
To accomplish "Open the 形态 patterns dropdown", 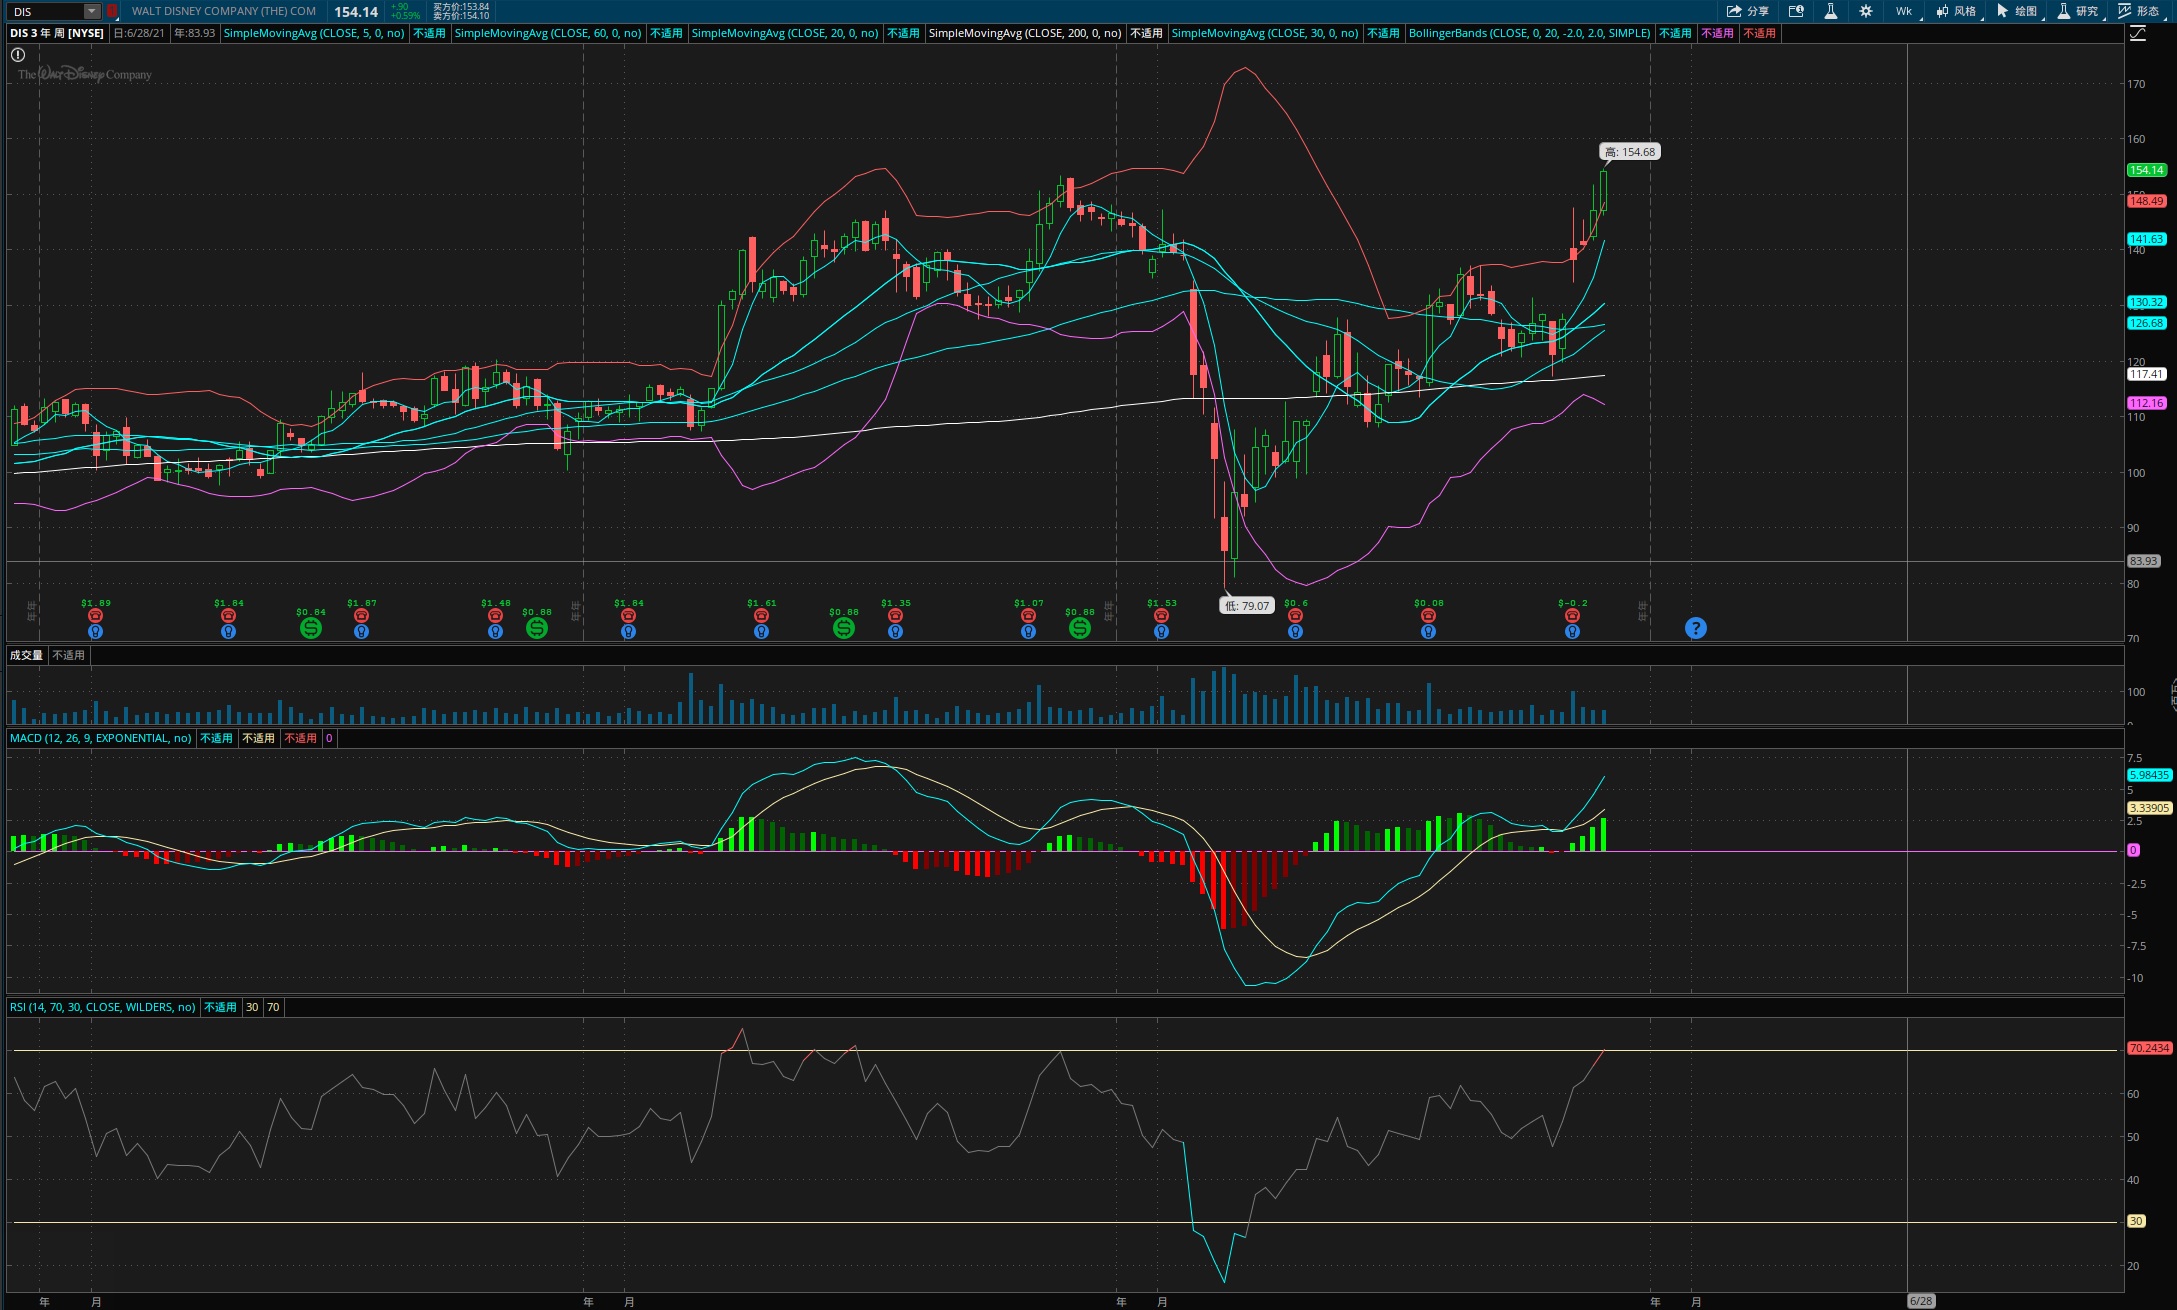I will pyautogui.click(x=2139, y=11).
